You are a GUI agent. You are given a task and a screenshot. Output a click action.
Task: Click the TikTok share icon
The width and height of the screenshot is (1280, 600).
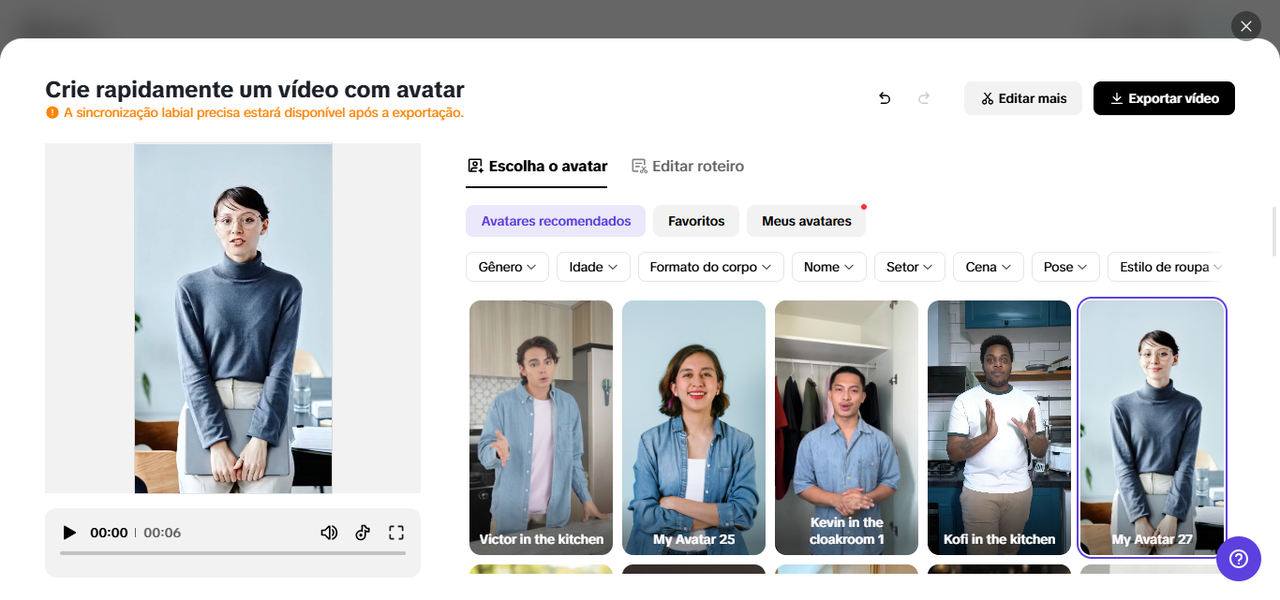click(x=363, y=533)
